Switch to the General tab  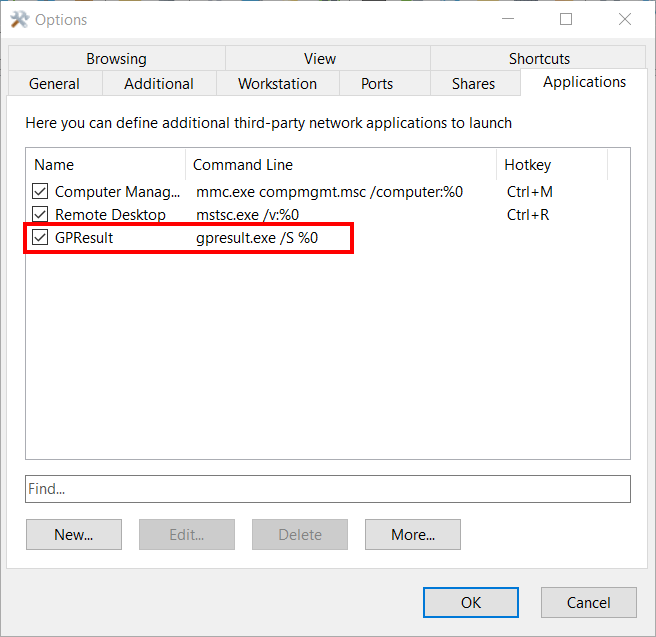54,84
